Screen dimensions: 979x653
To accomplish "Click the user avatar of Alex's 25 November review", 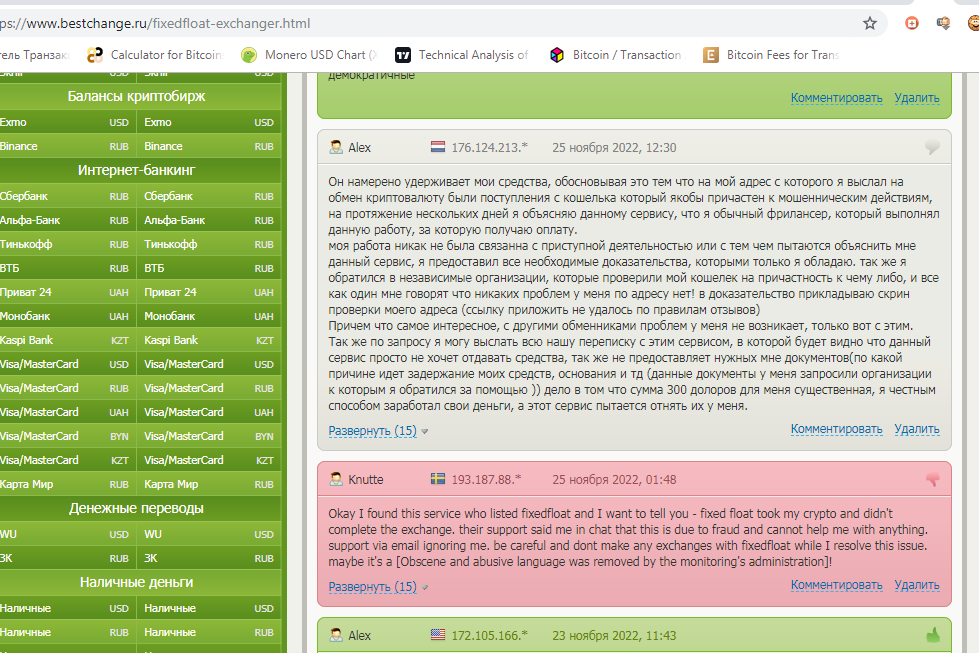I will click(336, 147).
